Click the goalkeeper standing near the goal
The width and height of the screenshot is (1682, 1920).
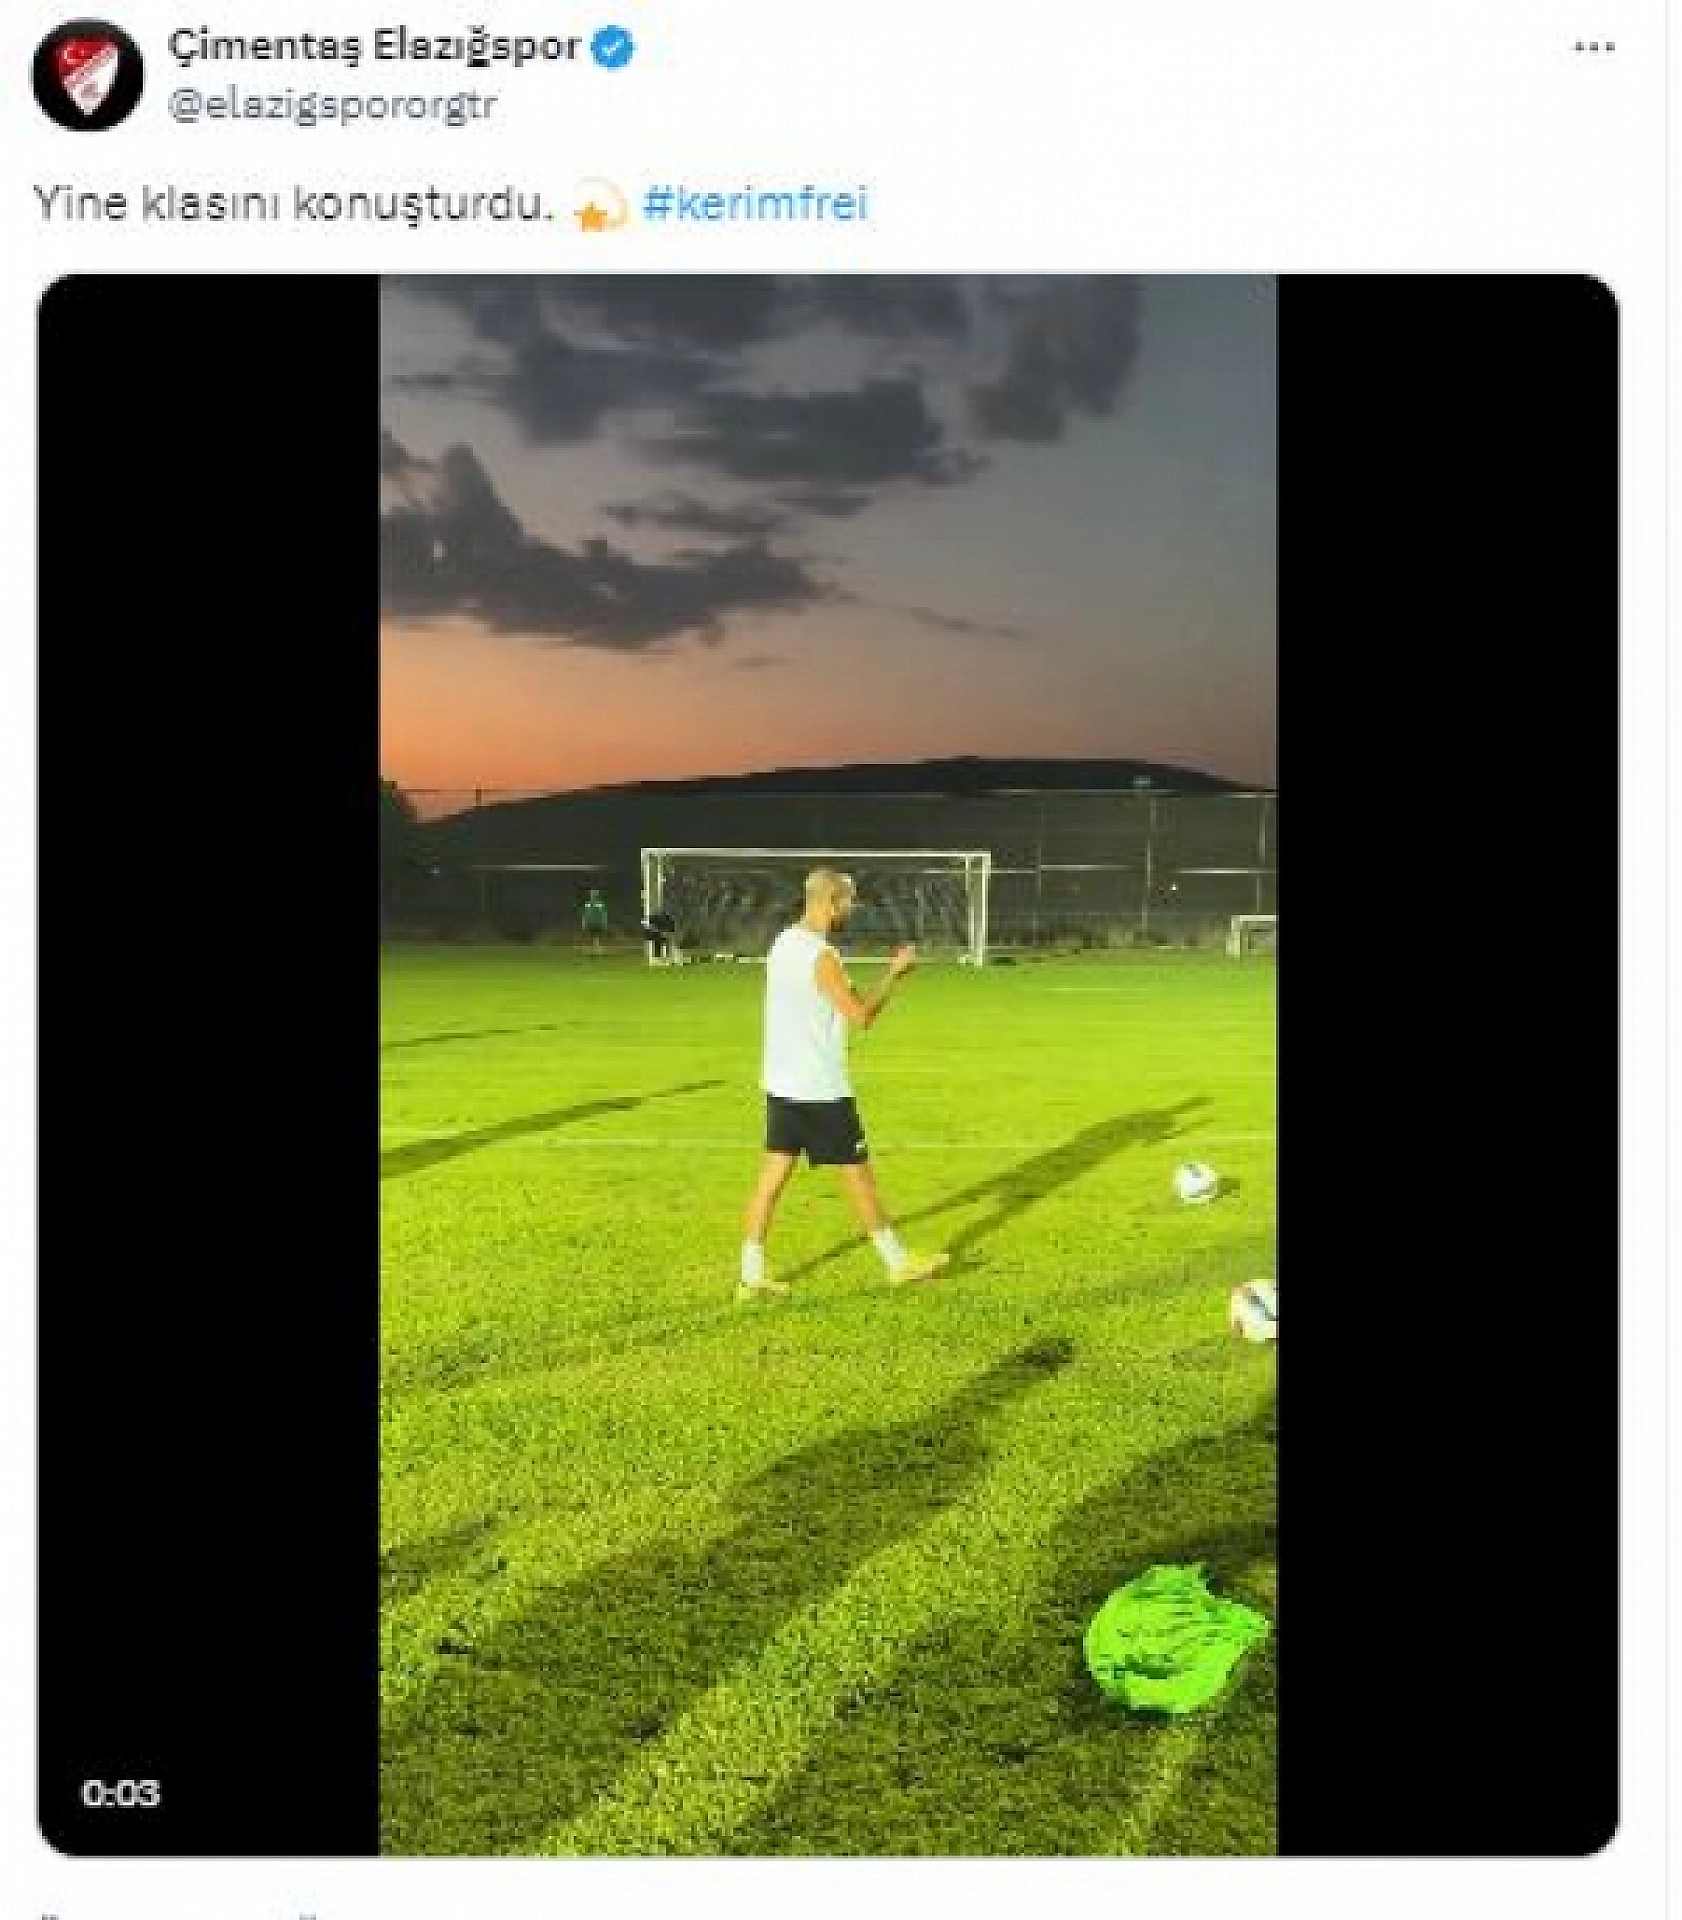(x=596, y=918)
